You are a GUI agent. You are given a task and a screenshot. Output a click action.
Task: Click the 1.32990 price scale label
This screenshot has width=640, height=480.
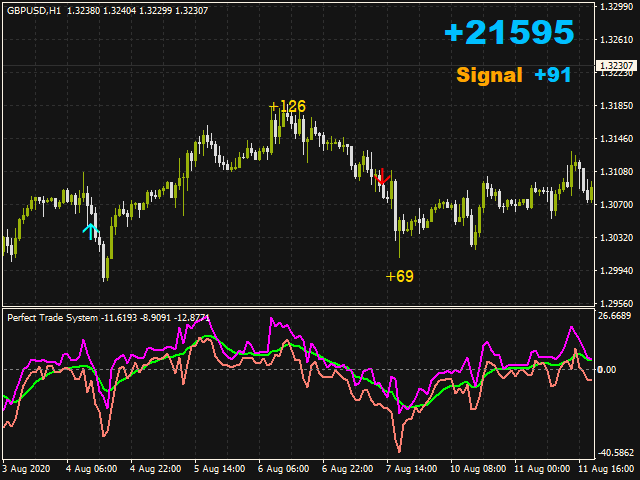[x=616, y=6]
